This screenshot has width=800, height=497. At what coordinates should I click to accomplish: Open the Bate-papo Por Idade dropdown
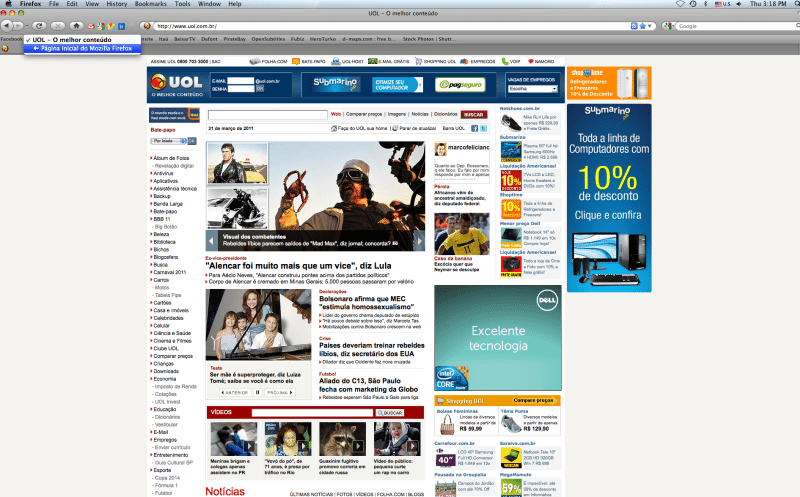(x=169, y=141)
